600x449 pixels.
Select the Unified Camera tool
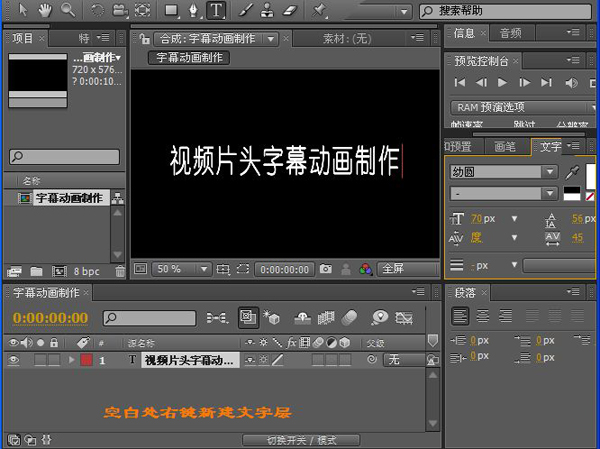pyautogui.click(x=120, y=10)
